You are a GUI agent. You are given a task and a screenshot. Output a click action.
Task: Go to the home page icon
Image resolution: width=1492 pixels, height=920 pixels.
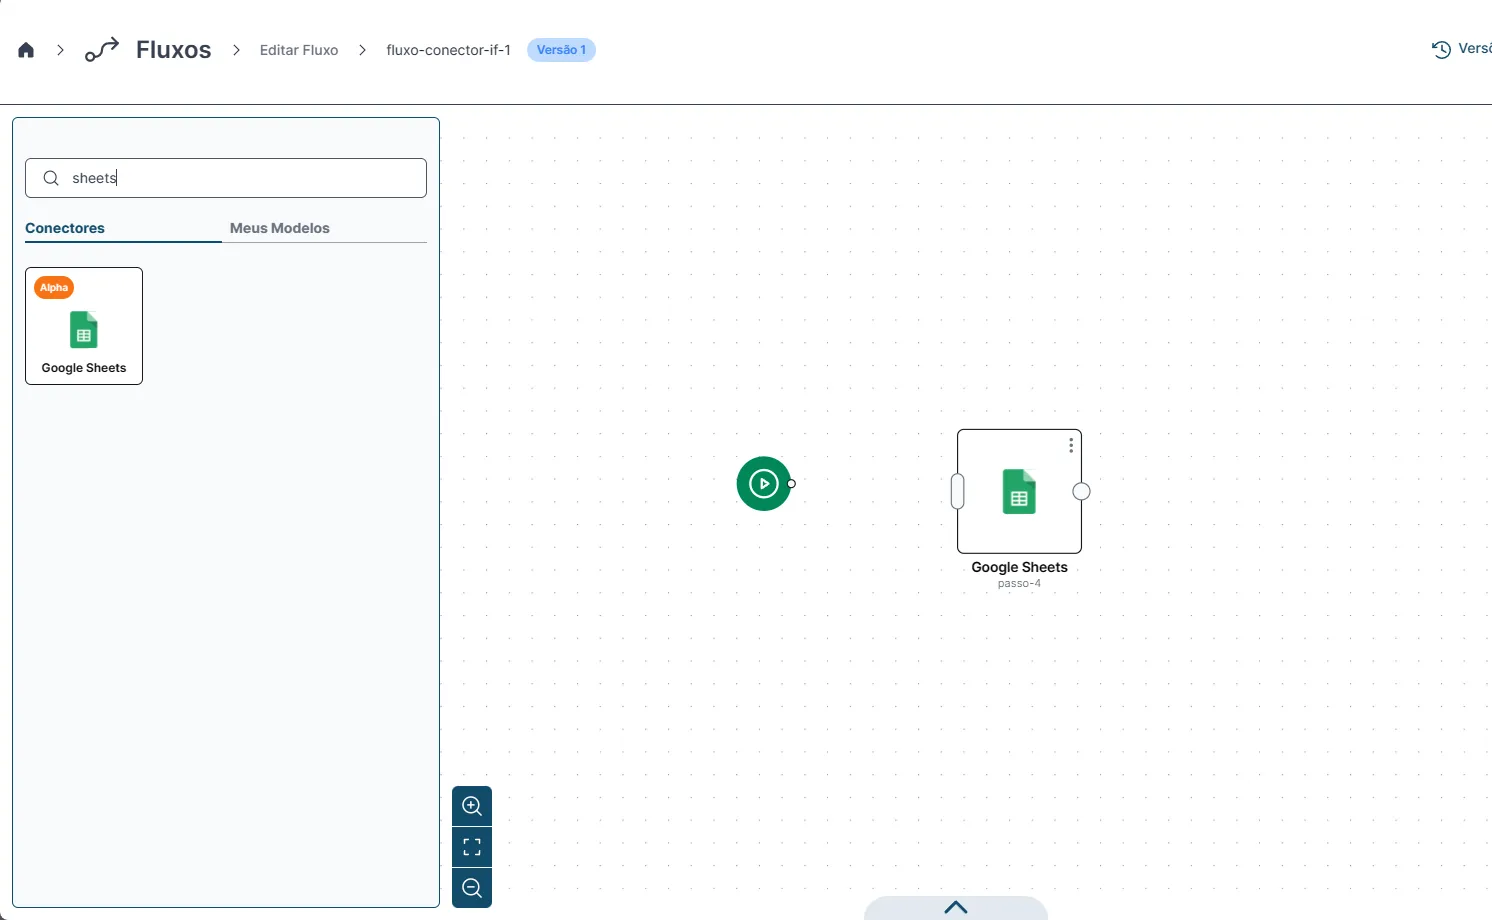pyautogui.click(x=26, y=50)
